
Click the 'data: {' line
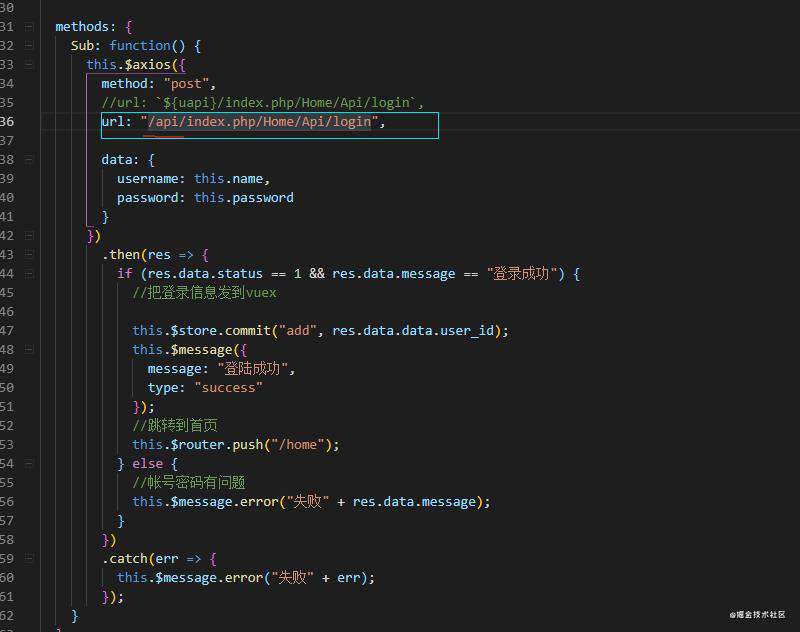pos(128,160)
